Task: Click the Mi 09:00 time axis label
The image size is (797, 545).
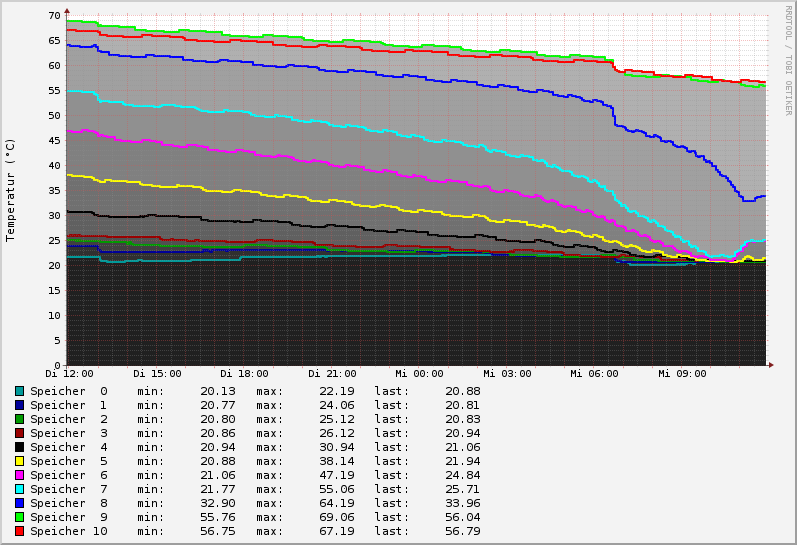Action: pos(682,374)
